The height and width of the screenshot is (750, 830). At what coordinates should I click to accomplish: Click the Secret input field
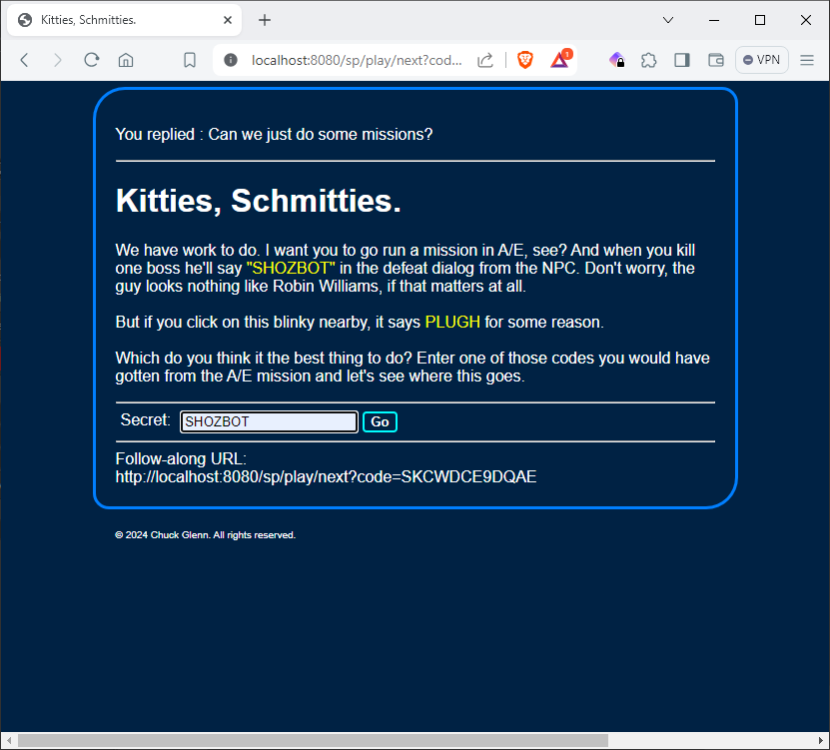268,422
